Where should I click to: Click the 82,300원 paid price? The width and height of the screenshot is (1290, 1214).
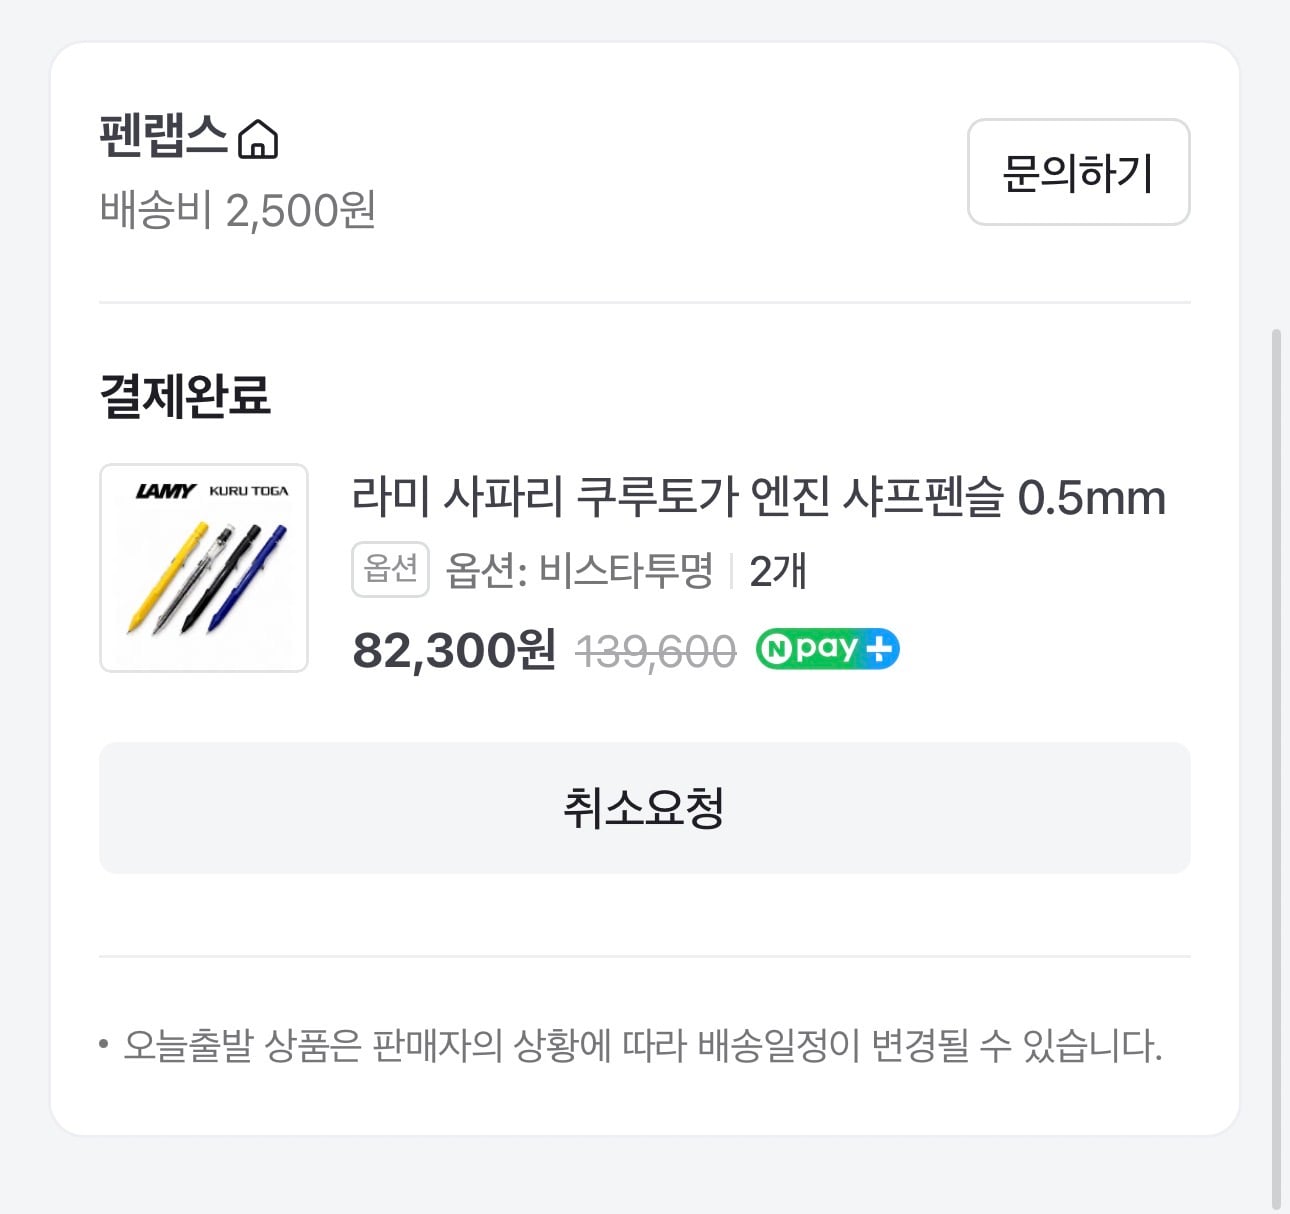click(x=454, y=650)
